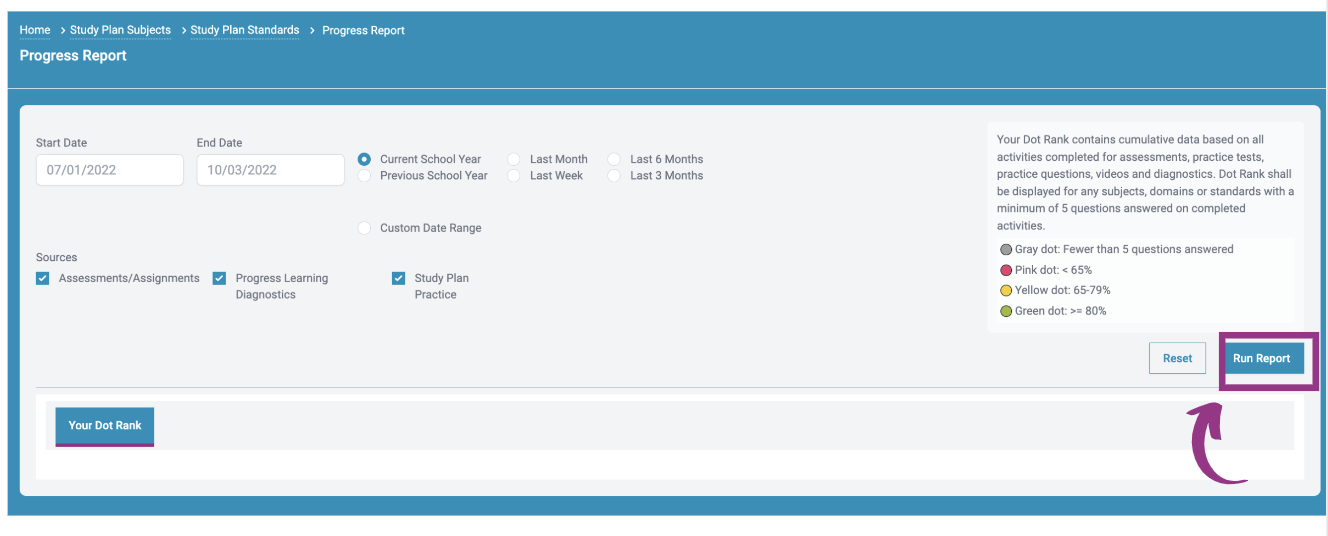
Task: Choose the Last Month option
Action: [x=514, y=159]
